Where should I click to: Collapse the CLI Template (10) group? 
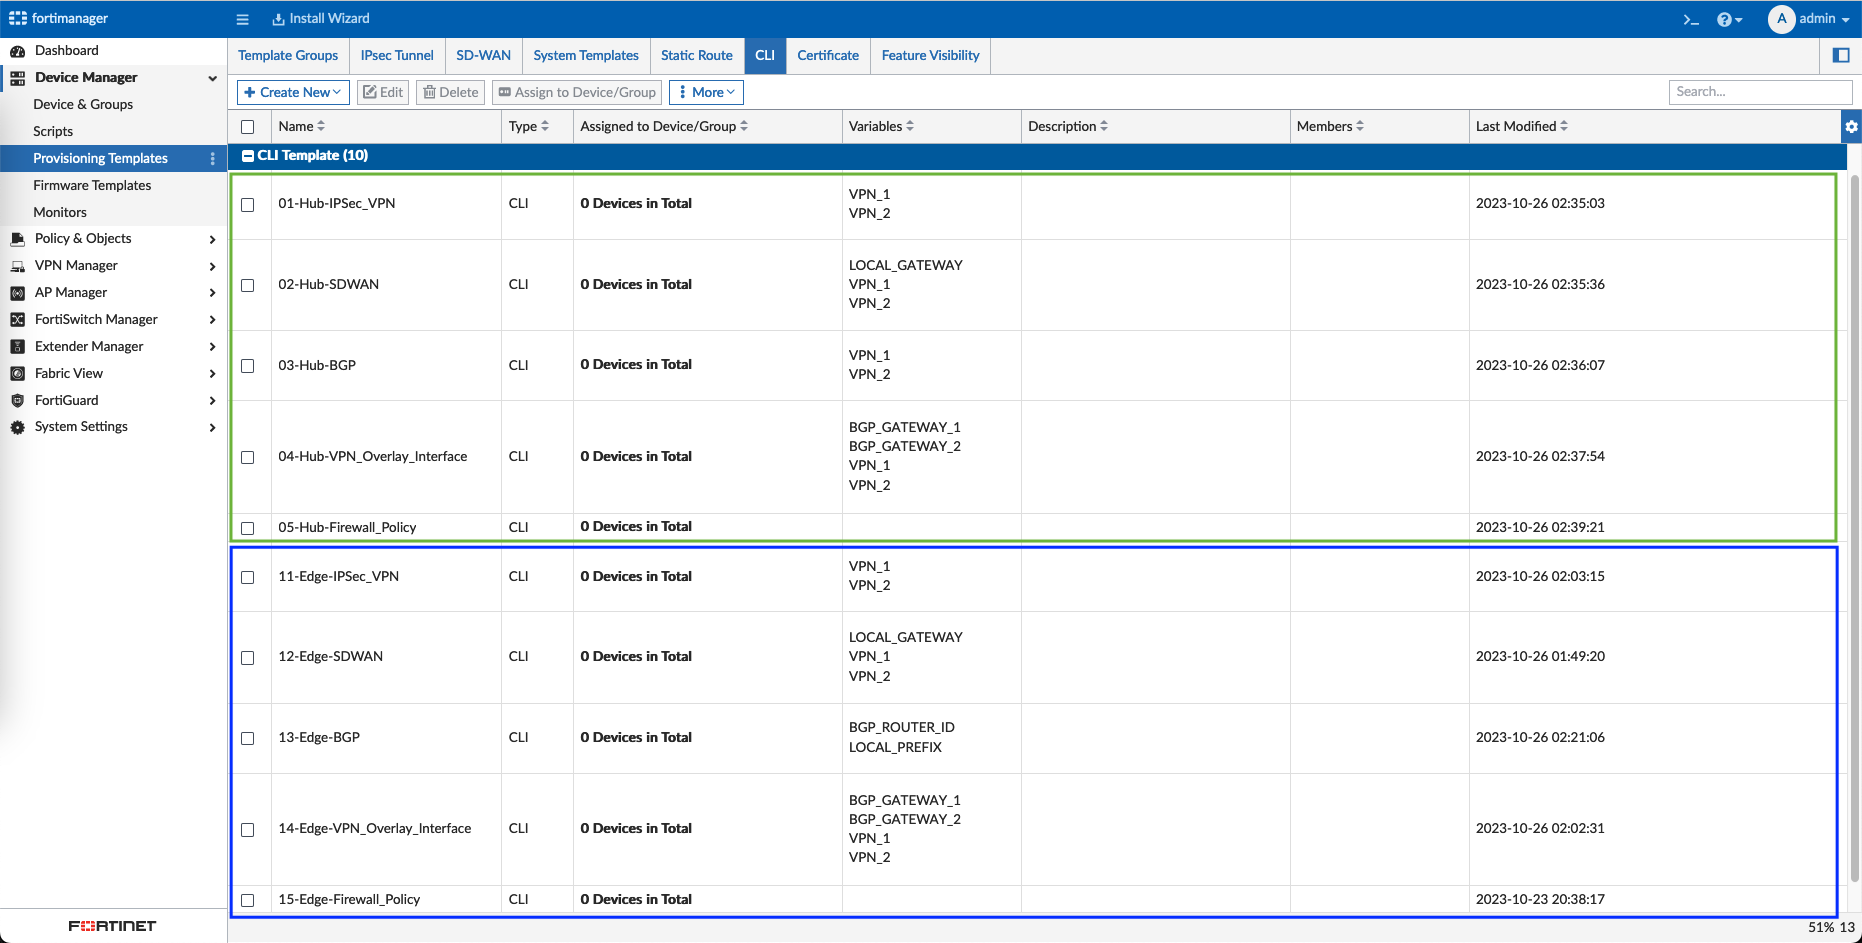pos(248,156)
